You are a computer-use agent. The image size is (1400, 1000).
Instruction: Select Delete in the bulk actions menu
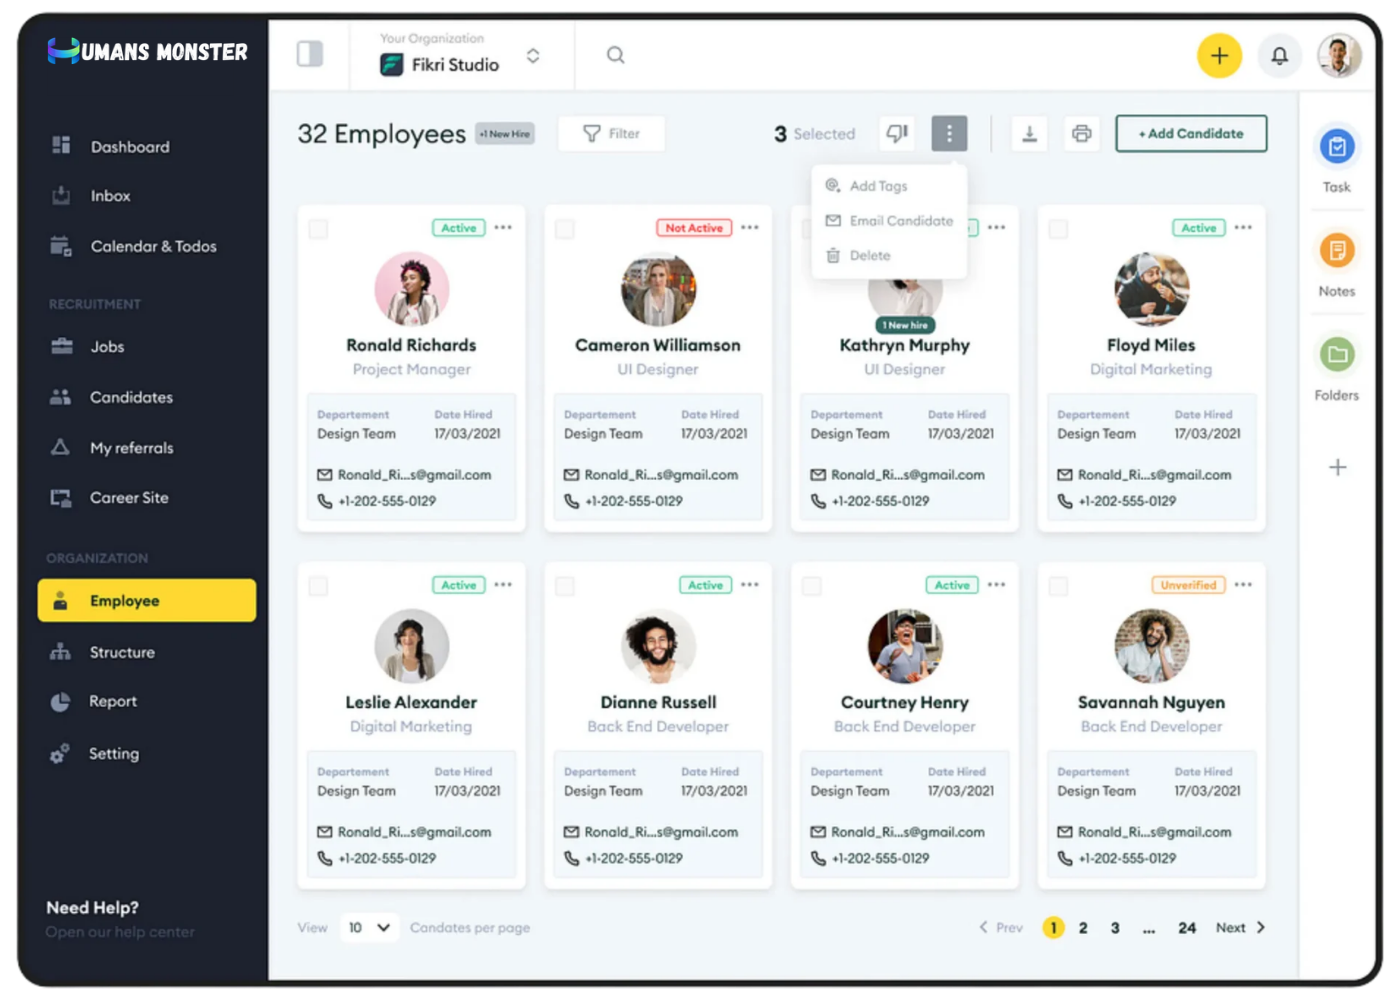pos(869,256)
